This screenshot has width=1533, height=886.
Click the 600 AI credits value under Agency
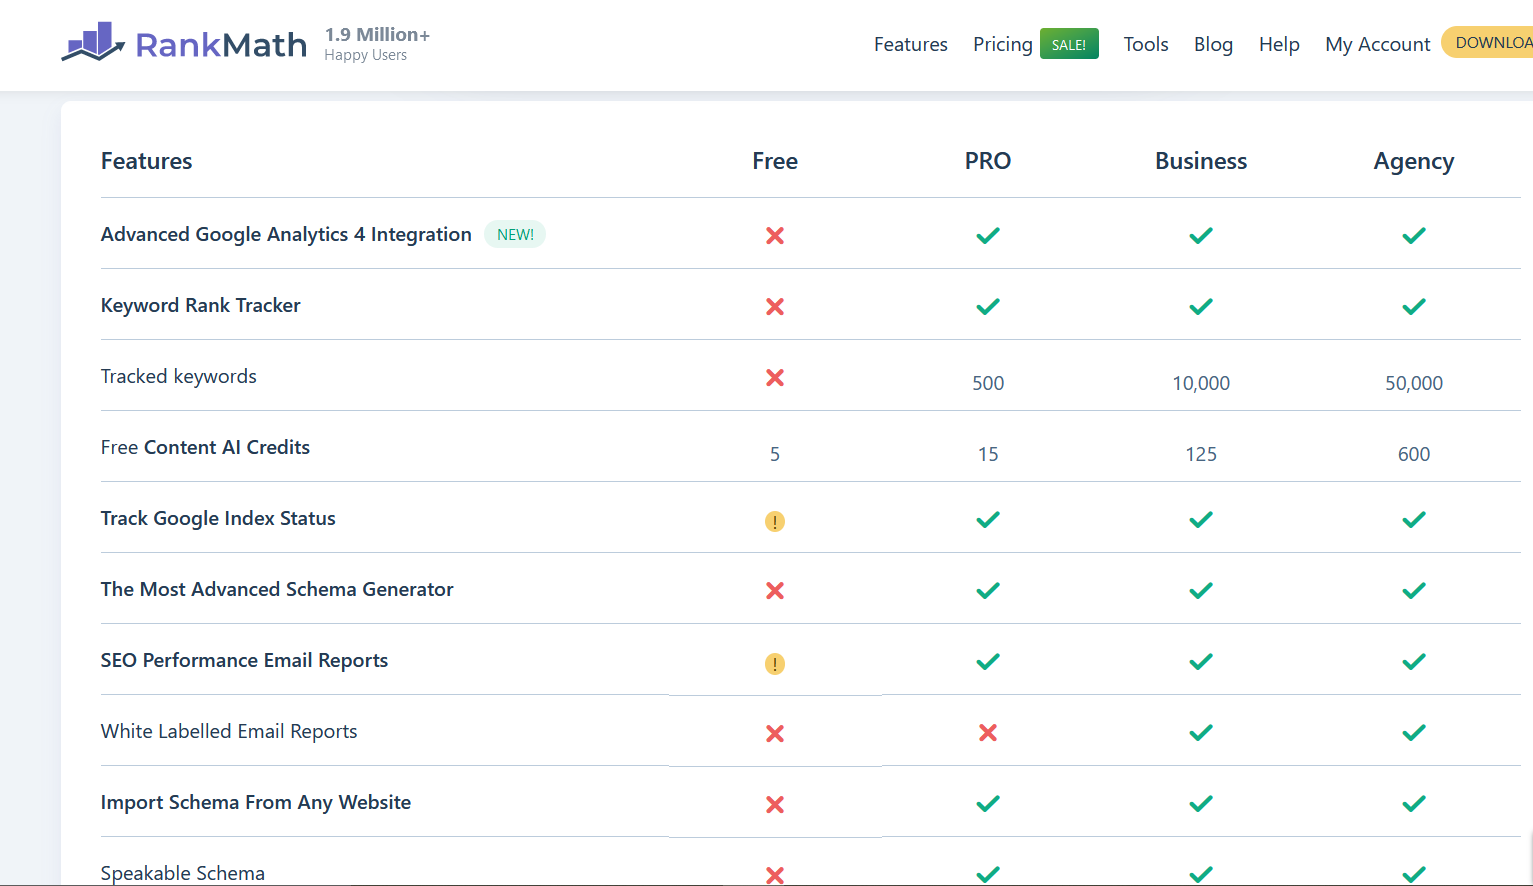1414,454
